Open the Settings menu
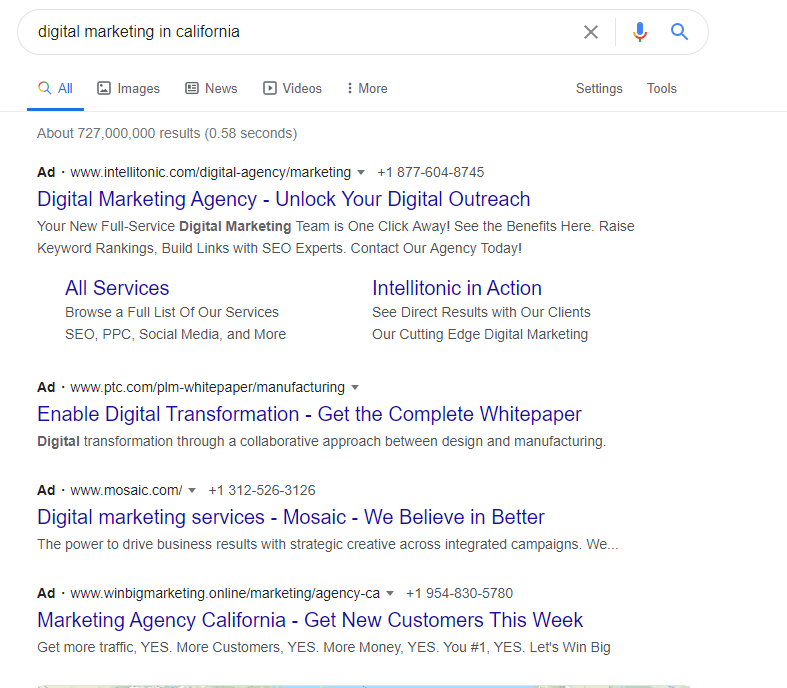Screen dimensions: 787x688 [599, 88]
